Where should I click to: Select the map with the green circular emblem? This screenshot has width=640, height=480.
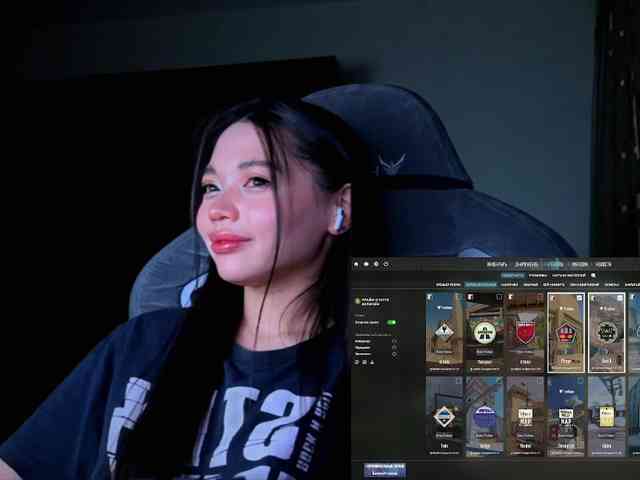point(485,332)
